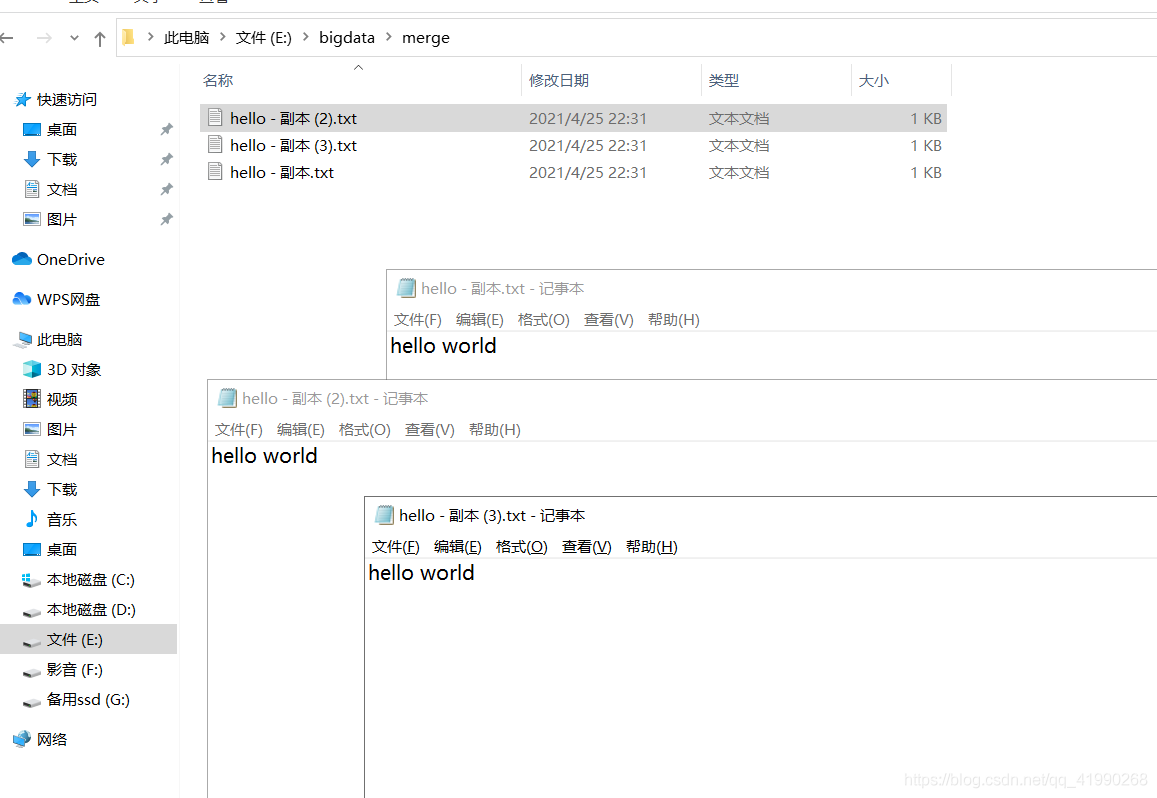Expand chevron after bigdata in breadcrumb
Viewport: 1157px width, 798px height.
[389, 37]
